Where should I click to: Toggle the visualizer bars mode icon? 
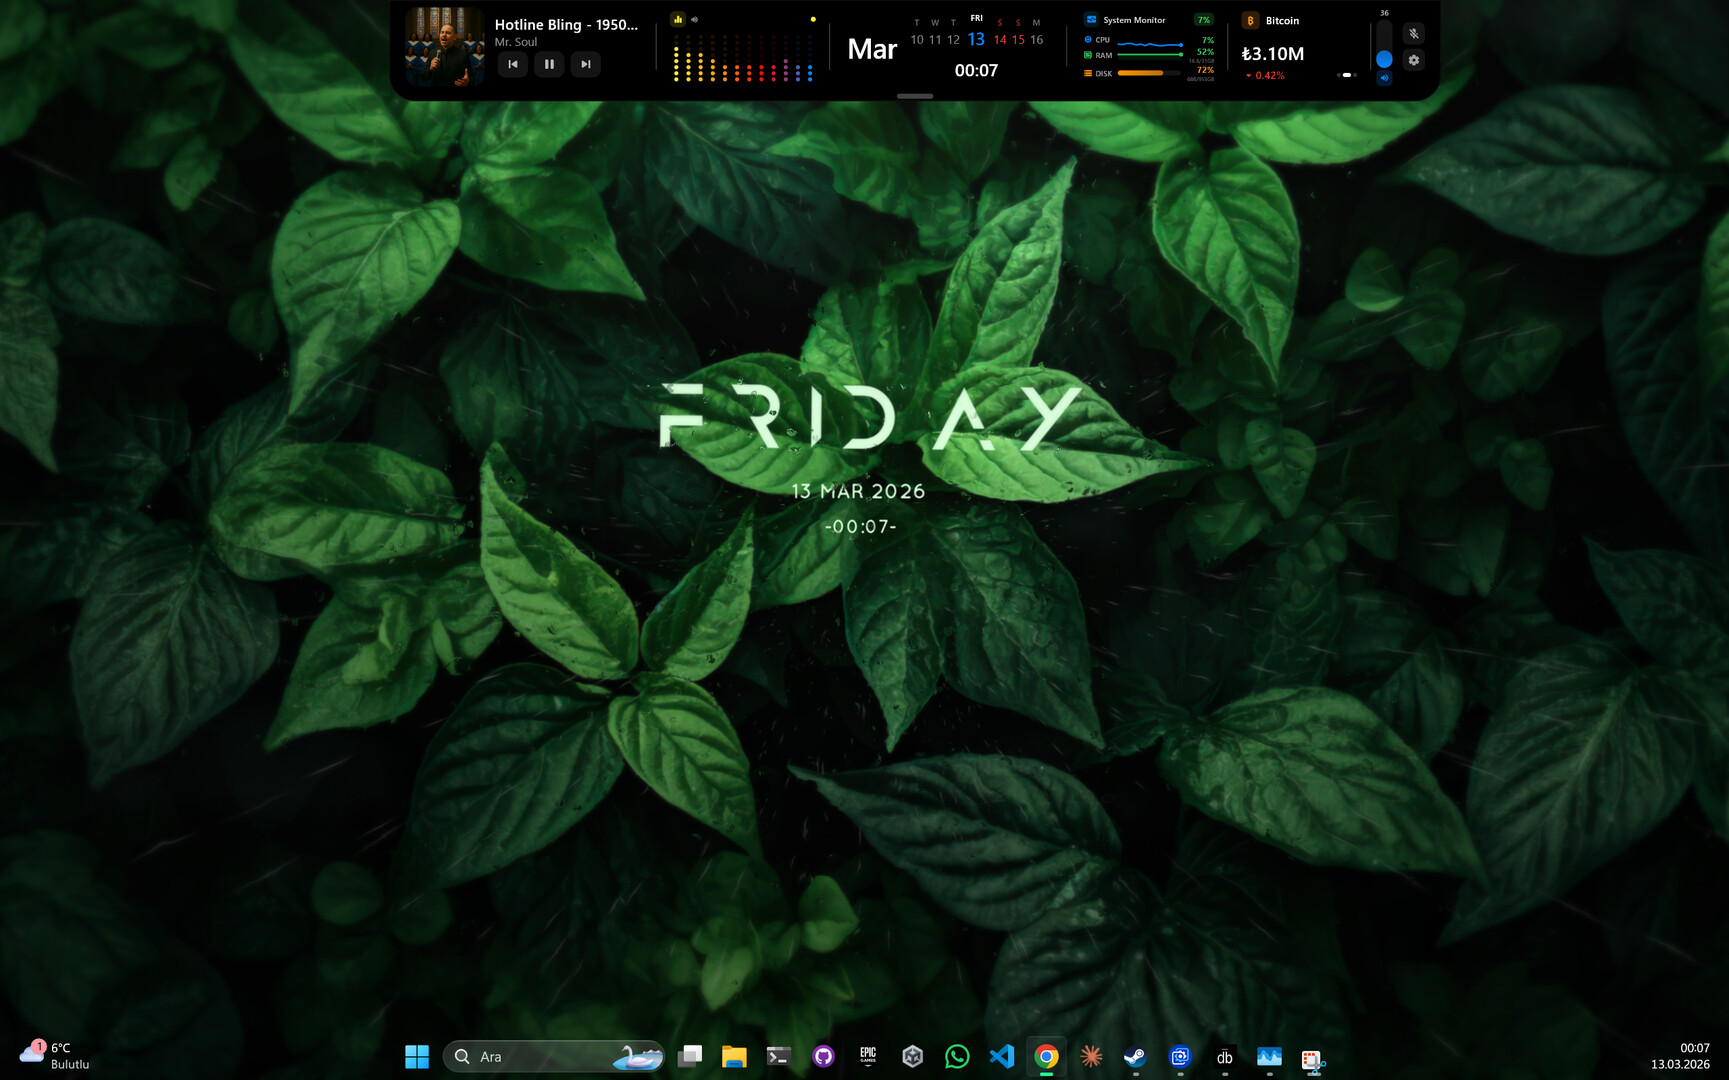click(678, 19)
